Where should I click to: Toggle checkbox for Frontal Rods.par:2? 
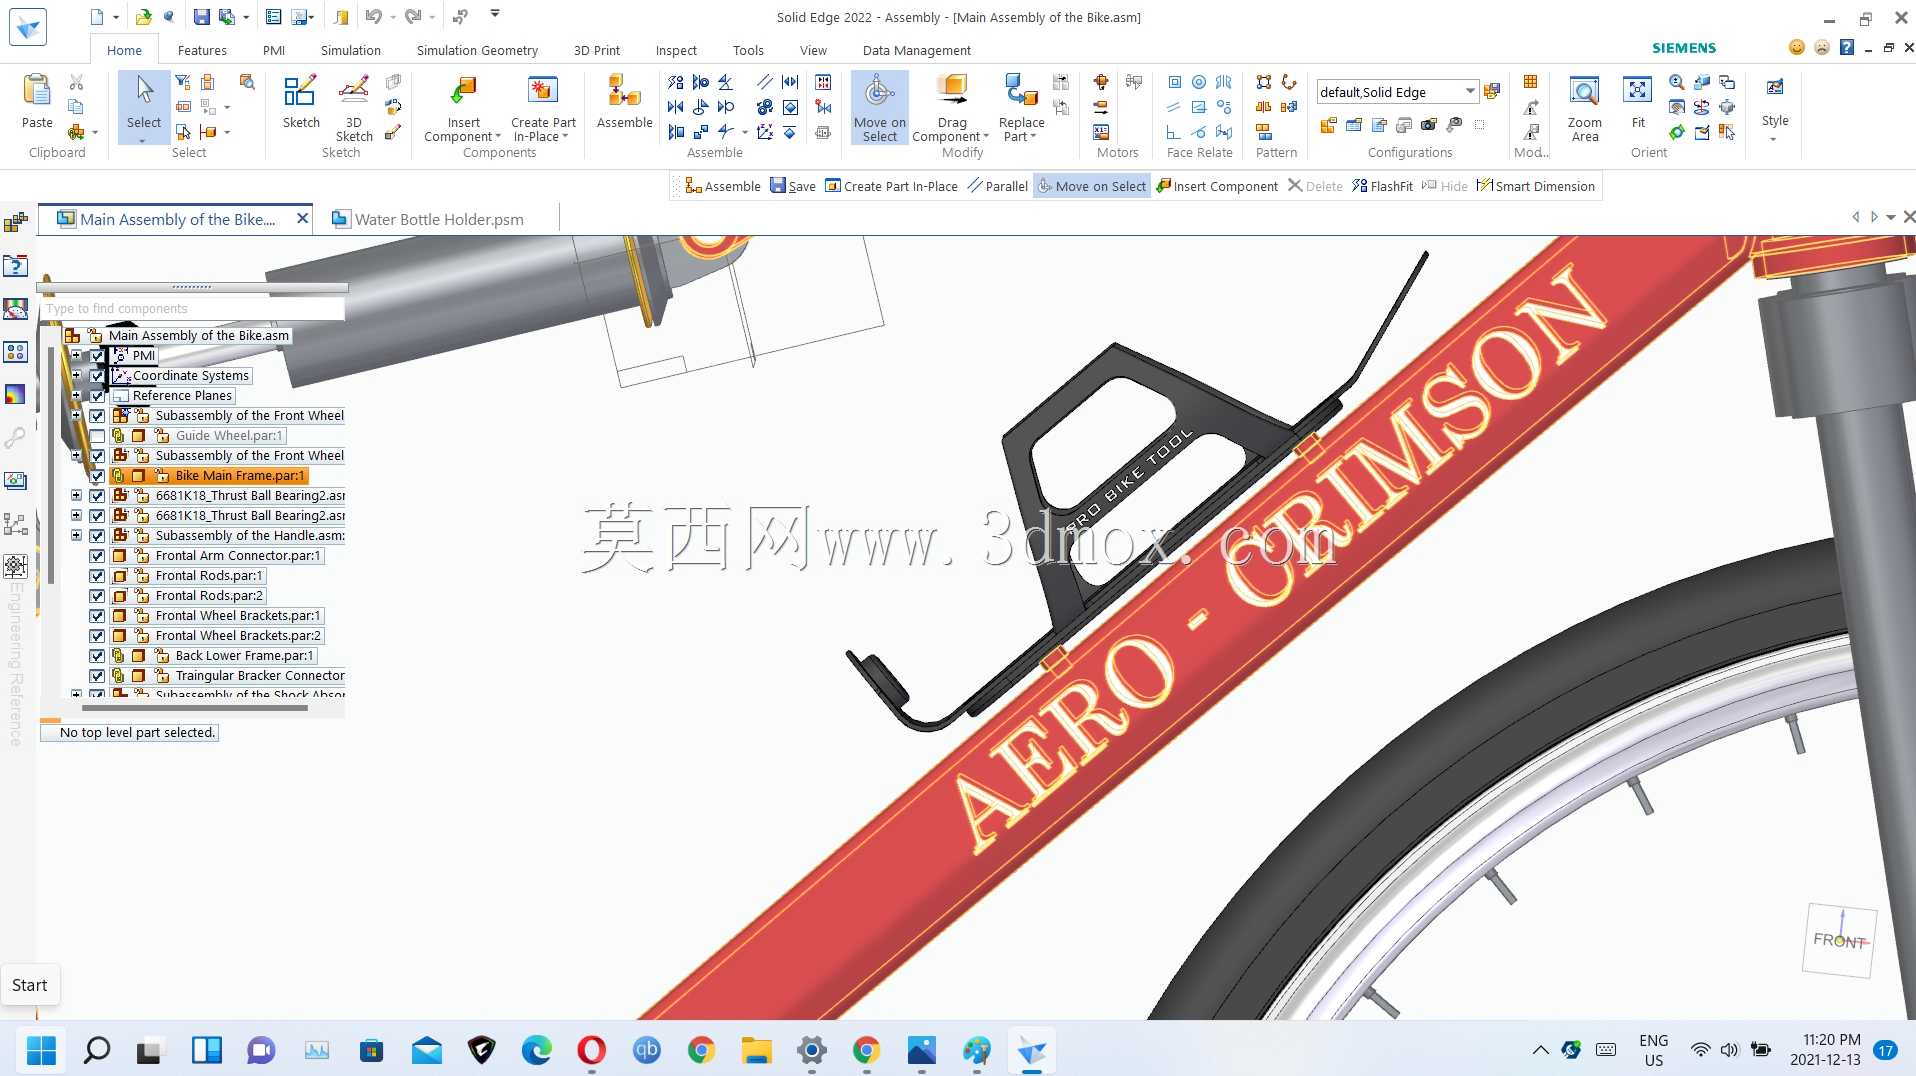point(97,596)
